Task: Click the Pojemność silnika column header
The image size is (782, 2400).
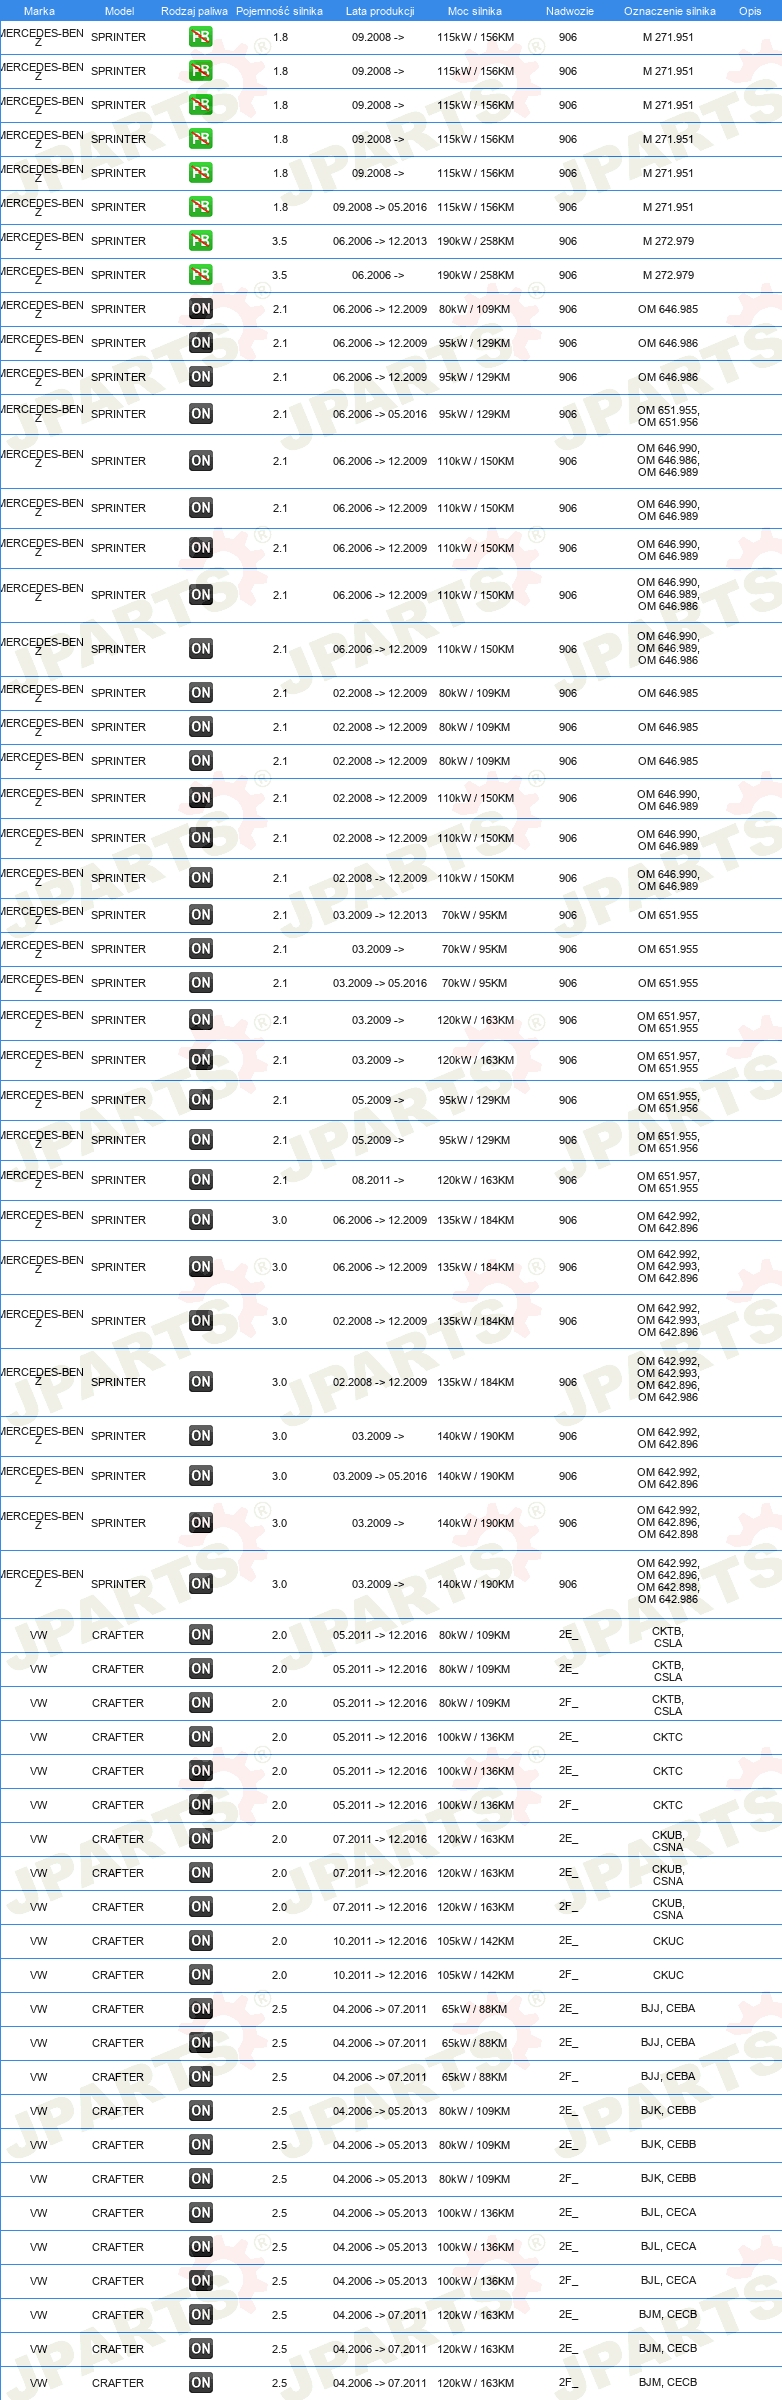Action: [279, 11]
